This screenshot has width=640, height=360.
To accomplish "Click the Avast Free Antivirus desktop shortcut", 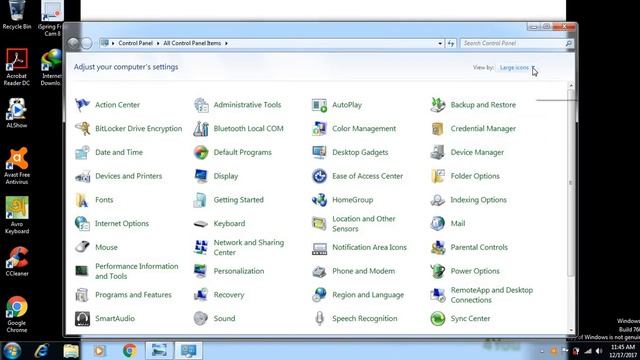I will pyautogui.click(x=17, y=166).
